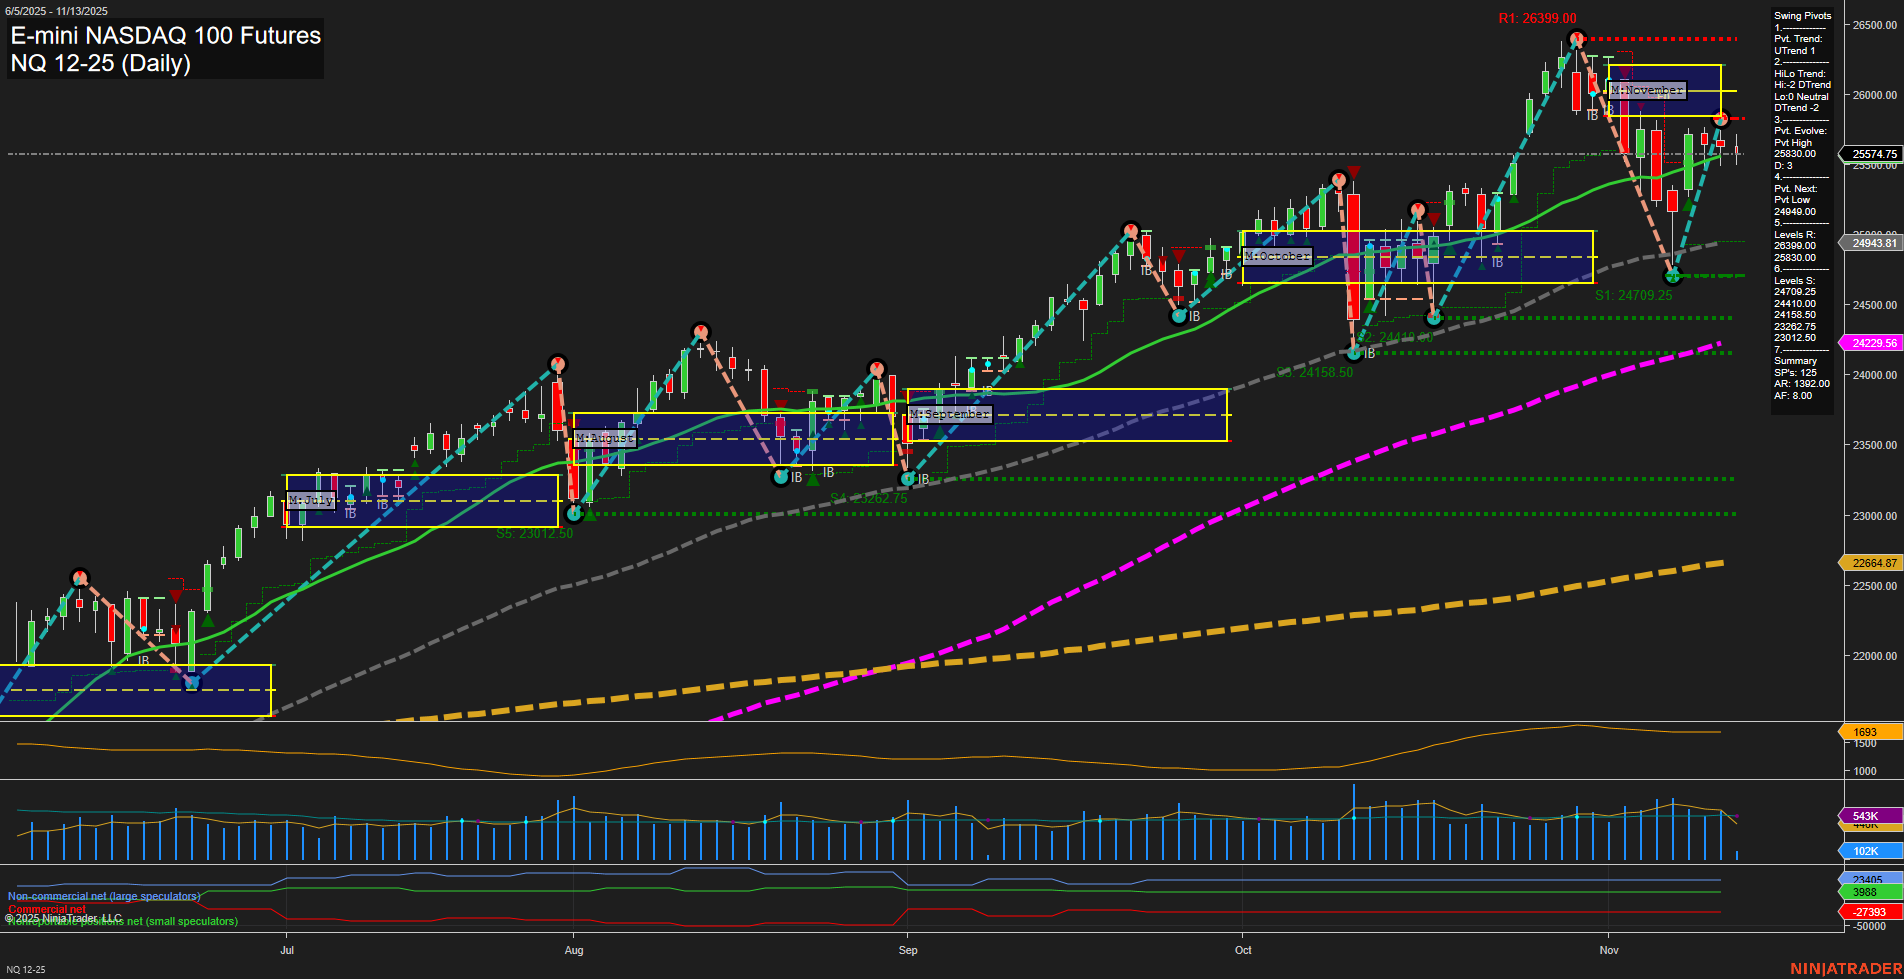
Task: Click the swing high pivot marker at the 26399 peak
Action: coord(1575,37)
